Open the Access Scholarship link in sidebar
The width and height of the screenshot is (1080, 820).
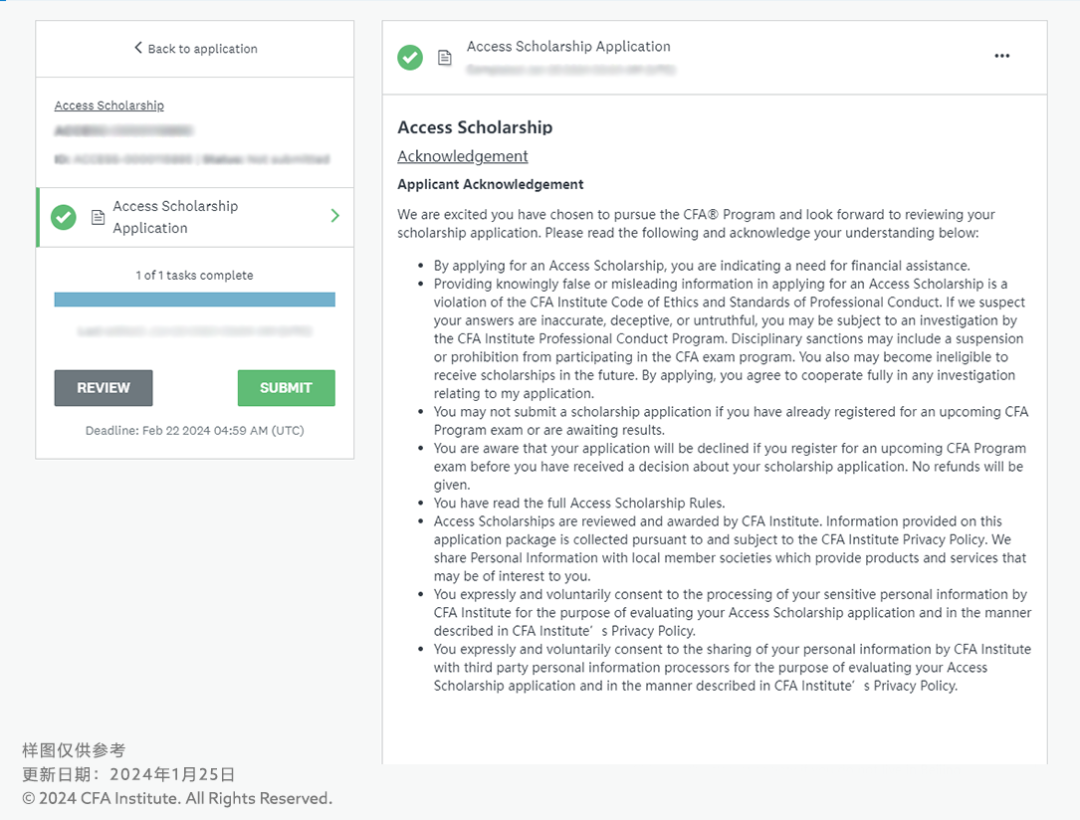click(109, 105)
